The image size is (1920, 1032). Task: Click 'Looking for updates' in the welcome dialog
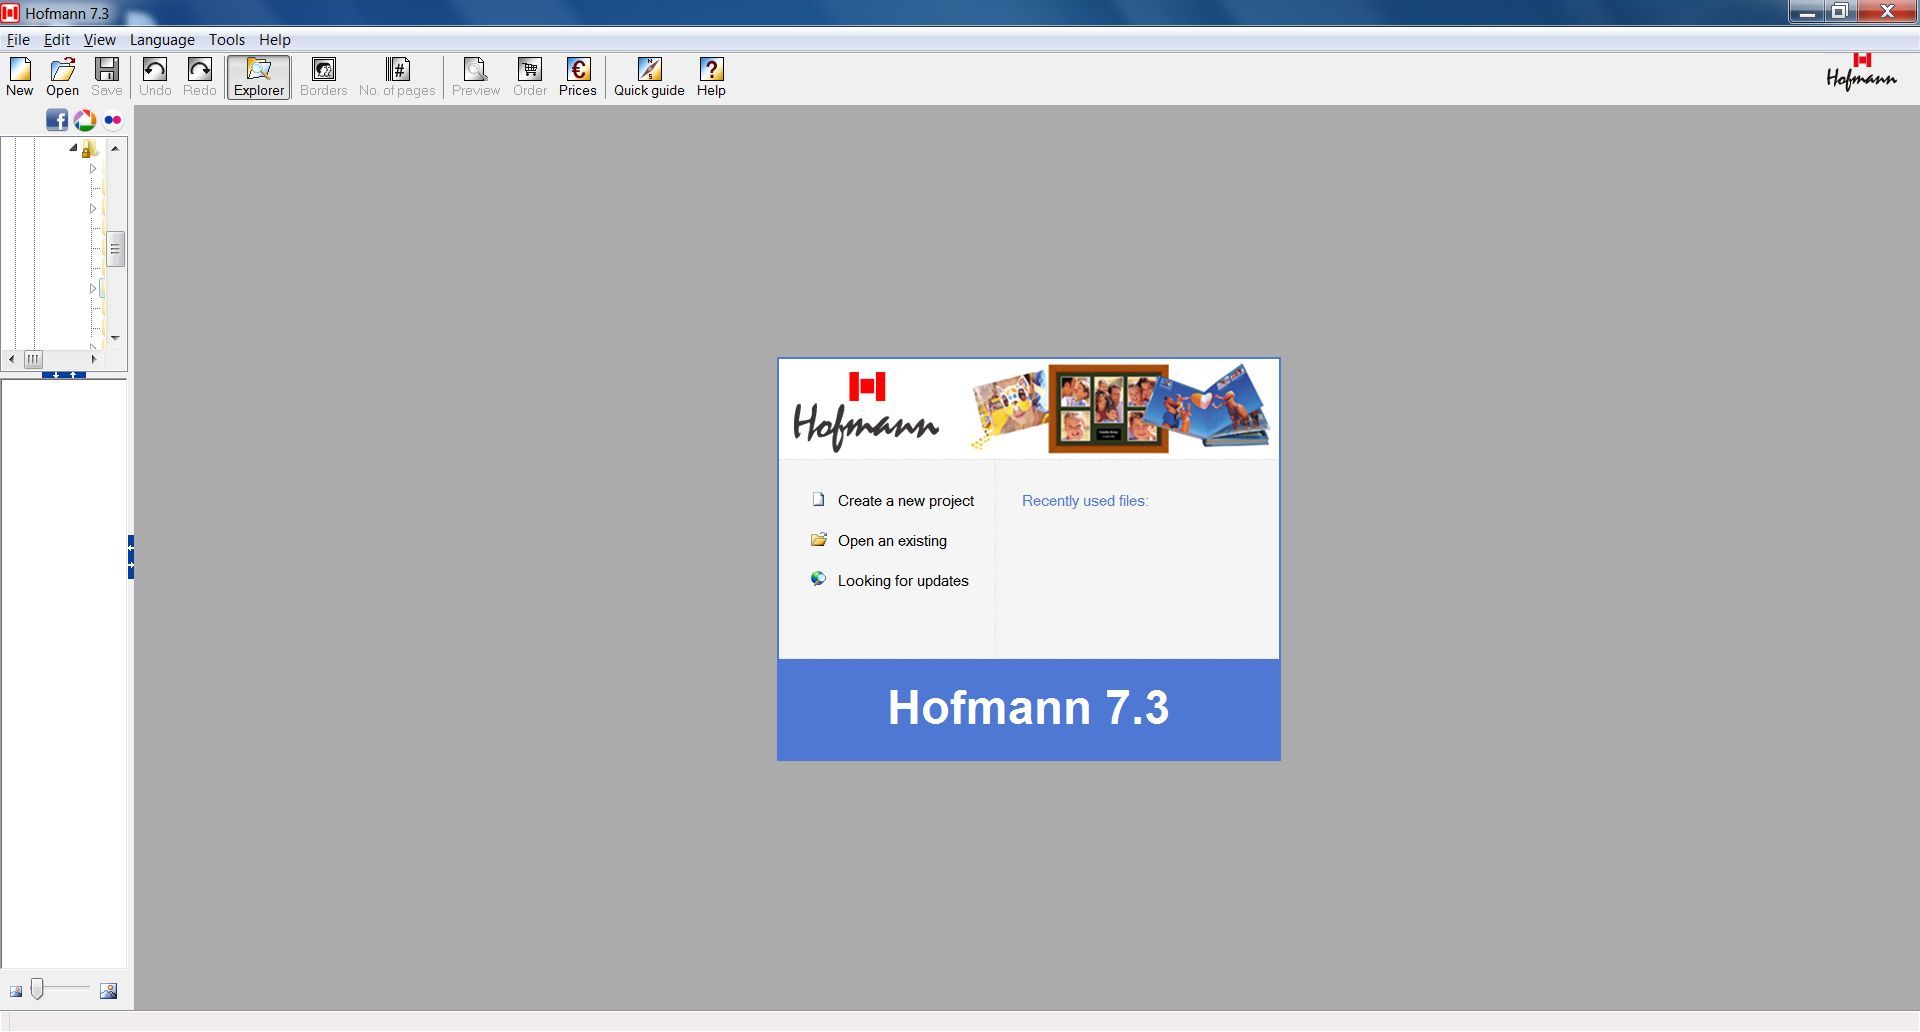coord(903,581)
